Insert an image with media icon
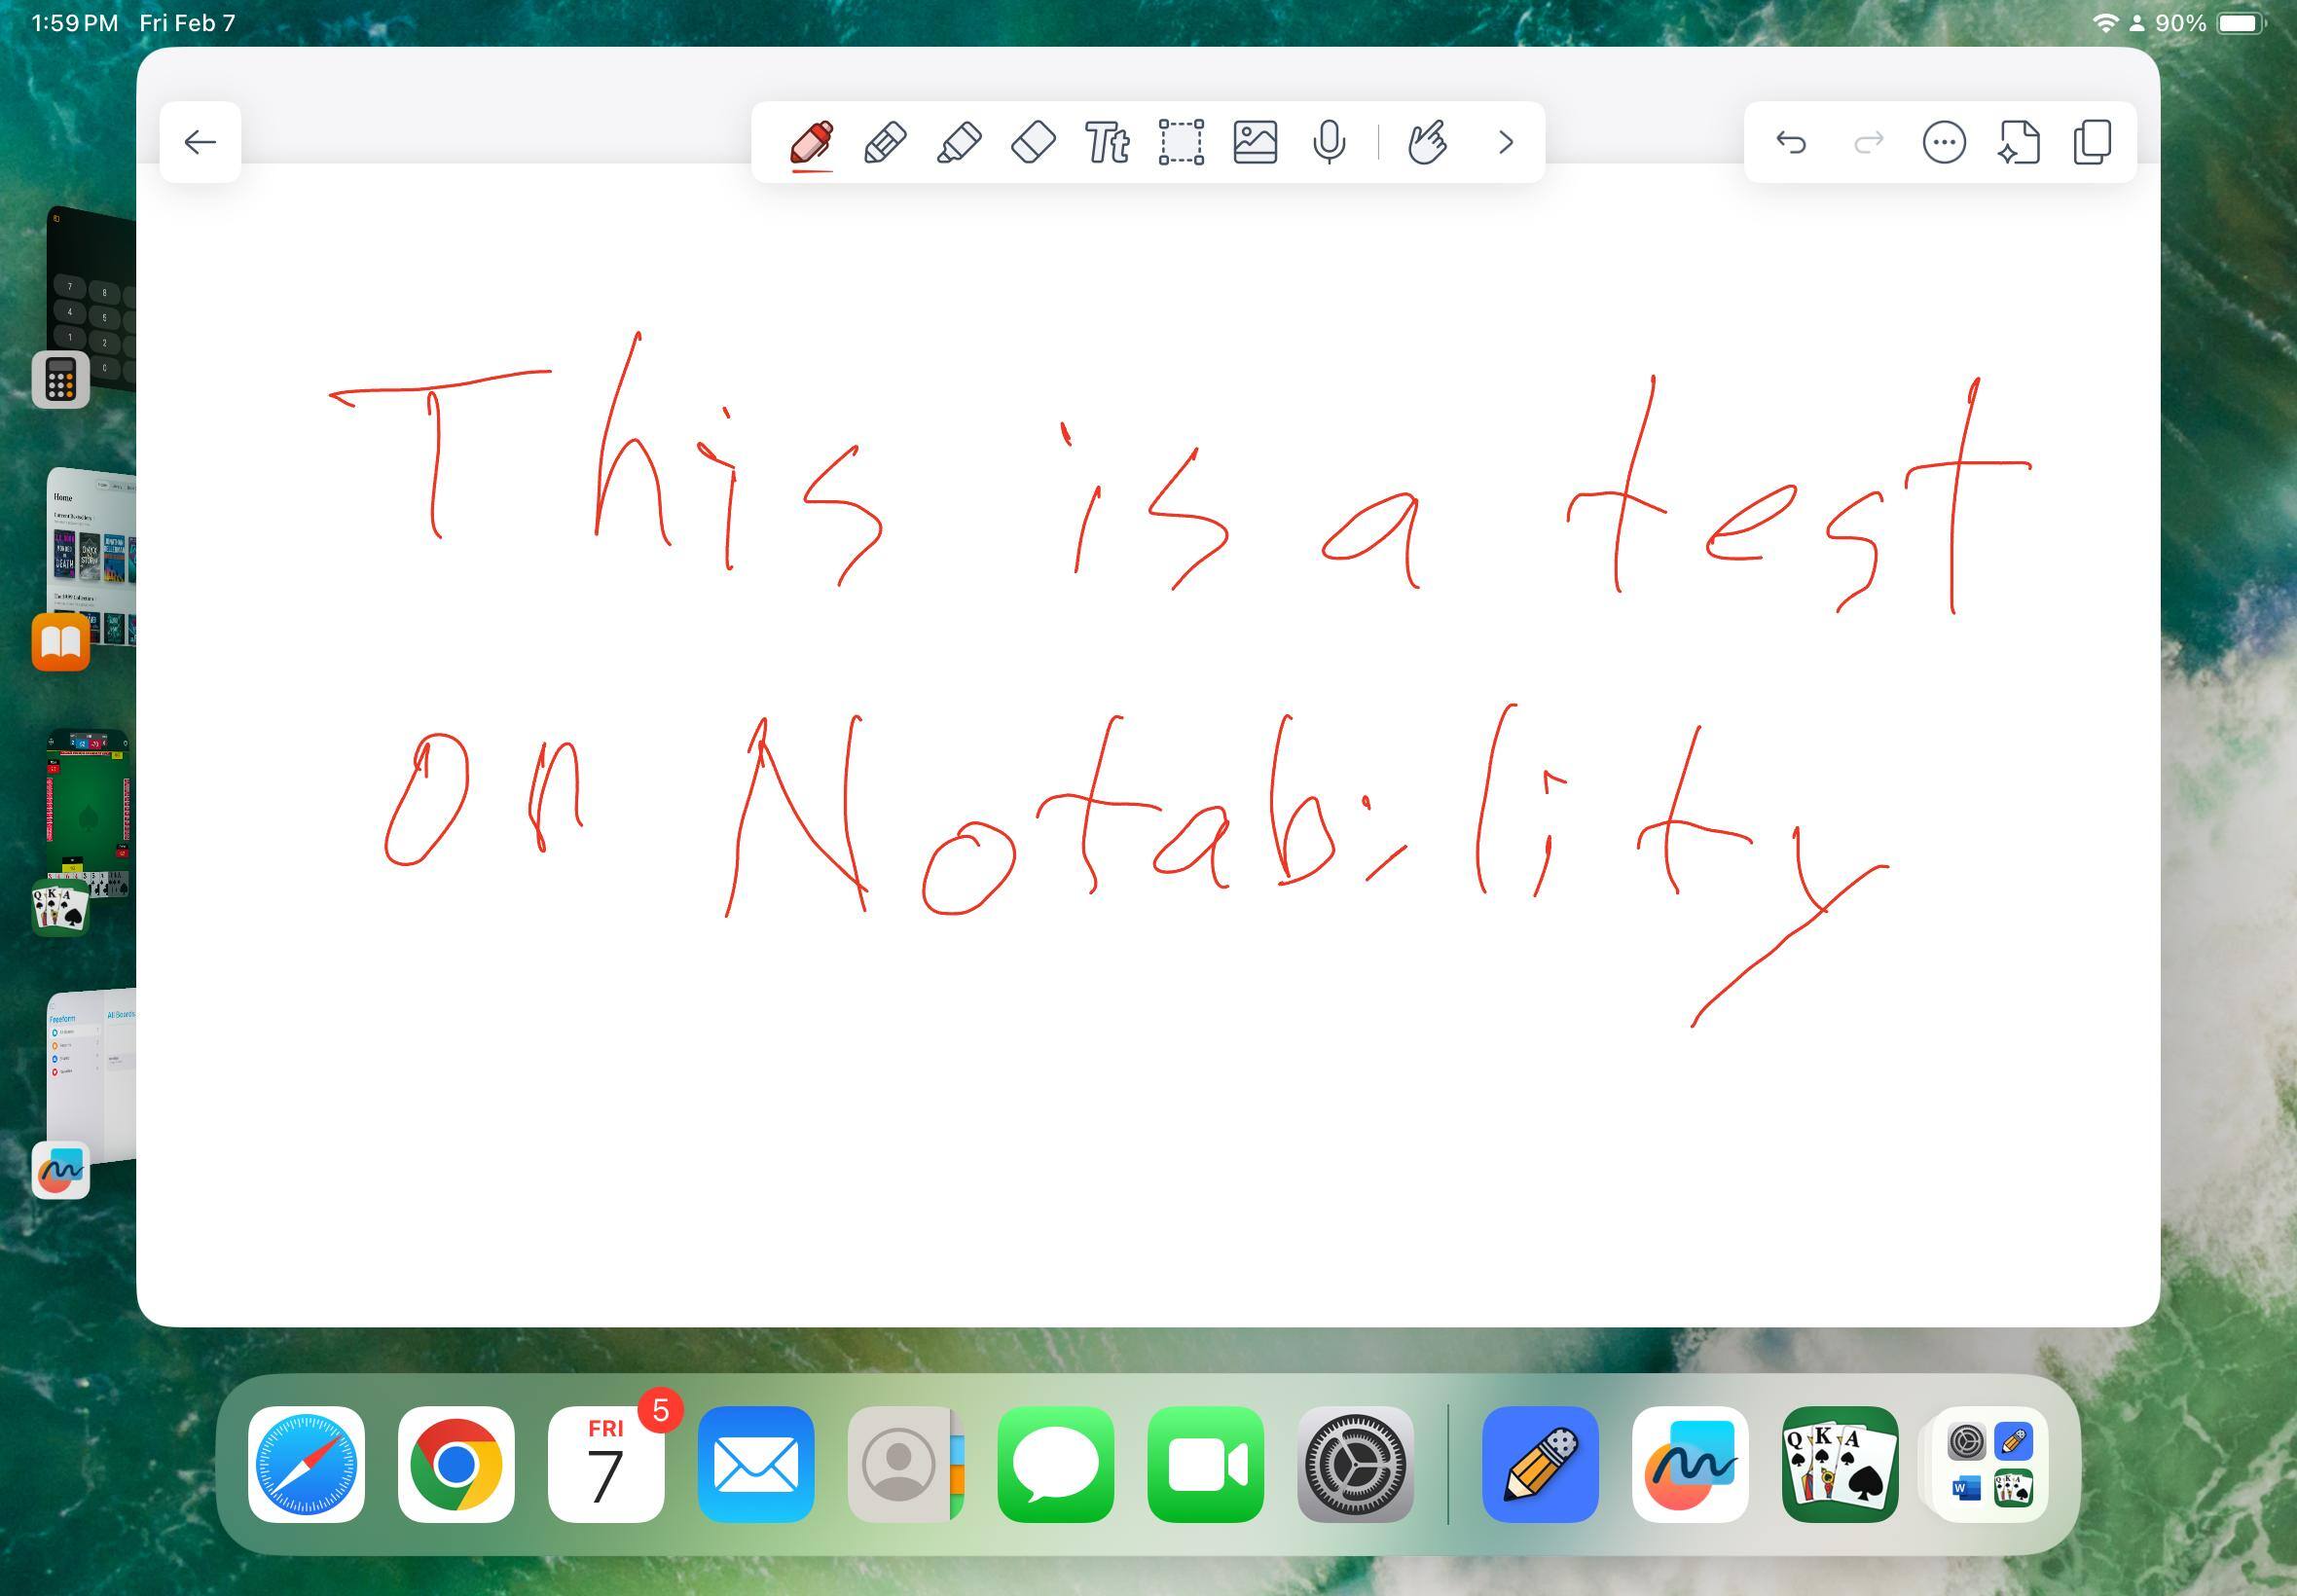Screen dimensions: 2297x1596 coord(1255,142)
